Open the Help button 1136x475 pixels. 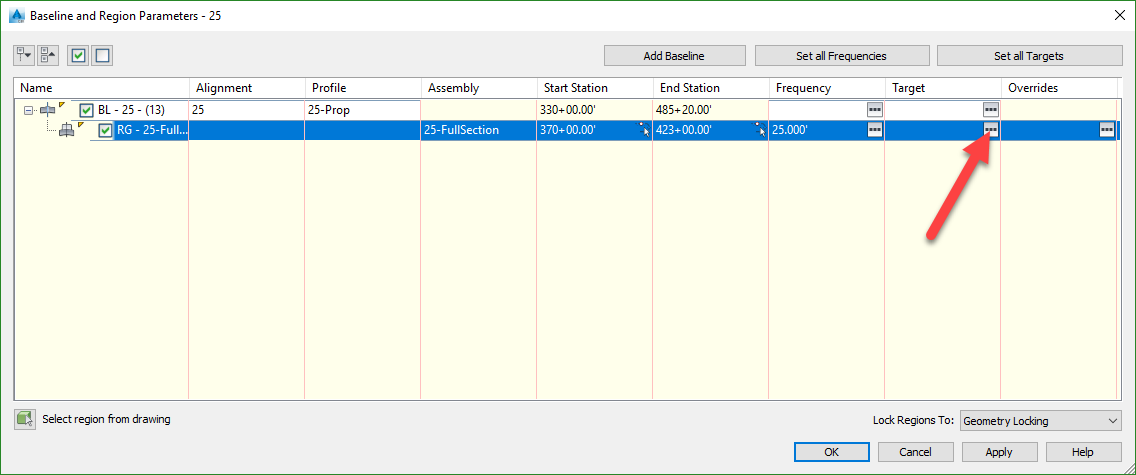[1082, 452]
